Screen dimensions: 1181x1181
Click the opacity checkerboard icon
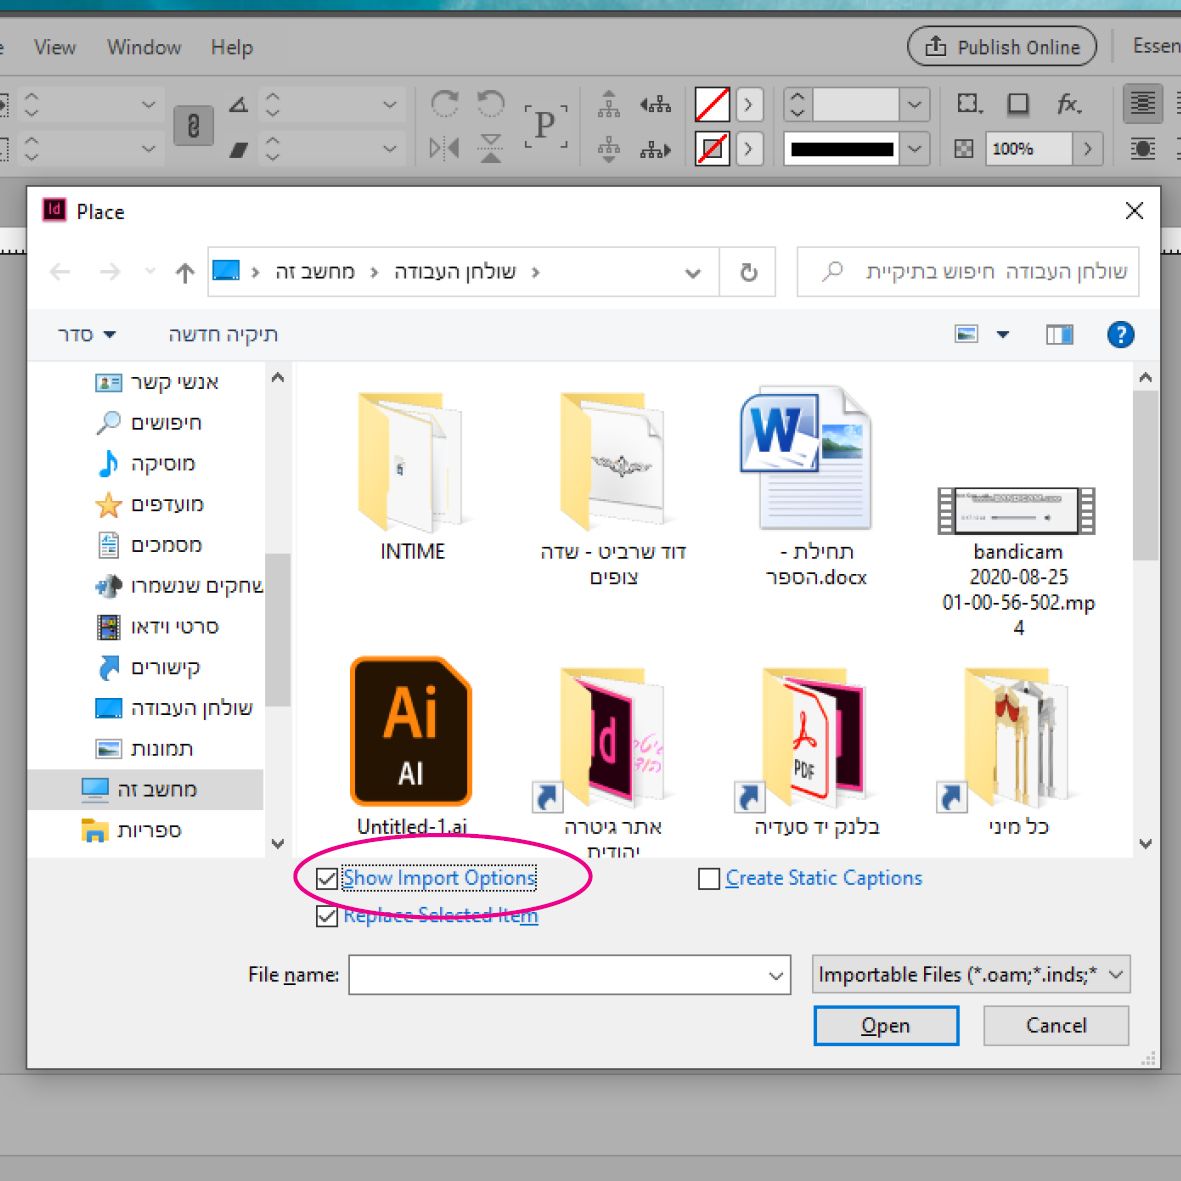pyautogui.click(x=963, y=148)
